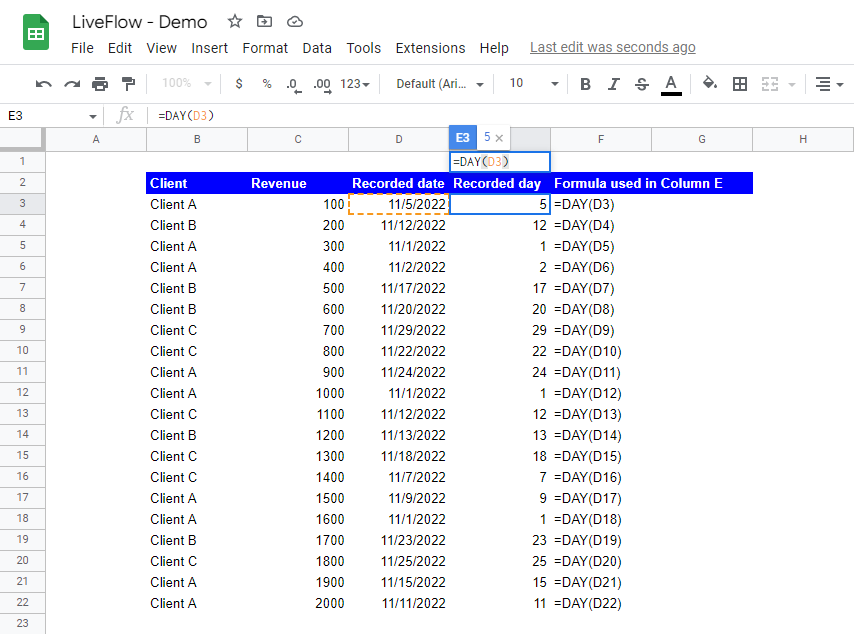The width and height of the screenshot is (854, 634).
Task: Click the Undo arrow icon
Action: 43,84
